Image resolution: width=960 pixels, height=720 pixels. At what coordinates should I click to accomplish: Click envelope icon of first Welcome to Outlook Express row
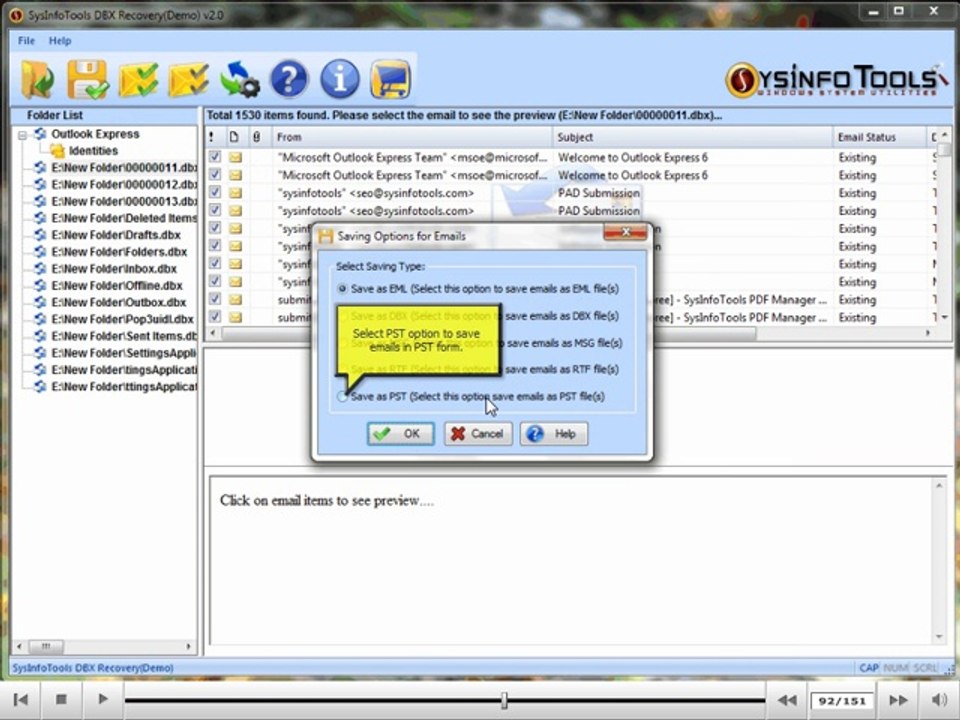pos(235,157)
